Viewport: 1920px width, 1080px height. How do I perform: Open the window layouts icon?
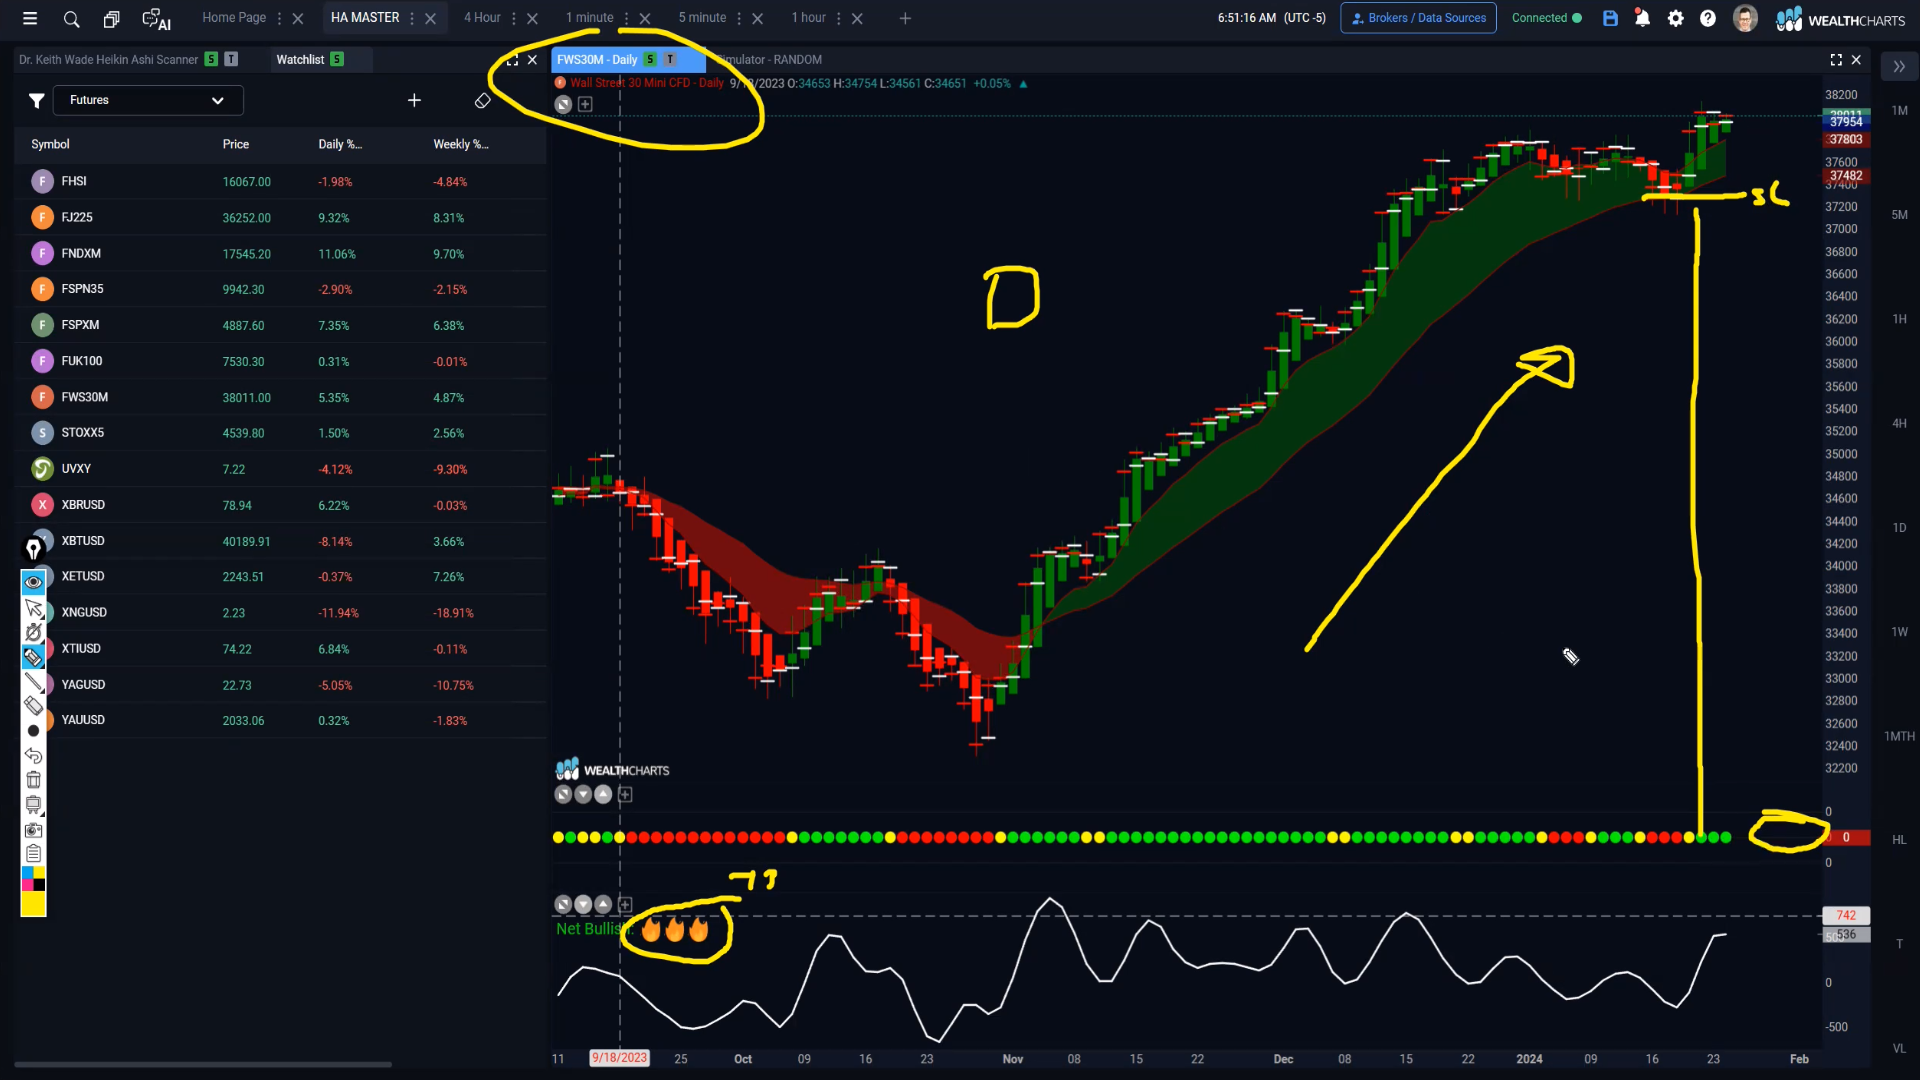(x=111, y=18)
